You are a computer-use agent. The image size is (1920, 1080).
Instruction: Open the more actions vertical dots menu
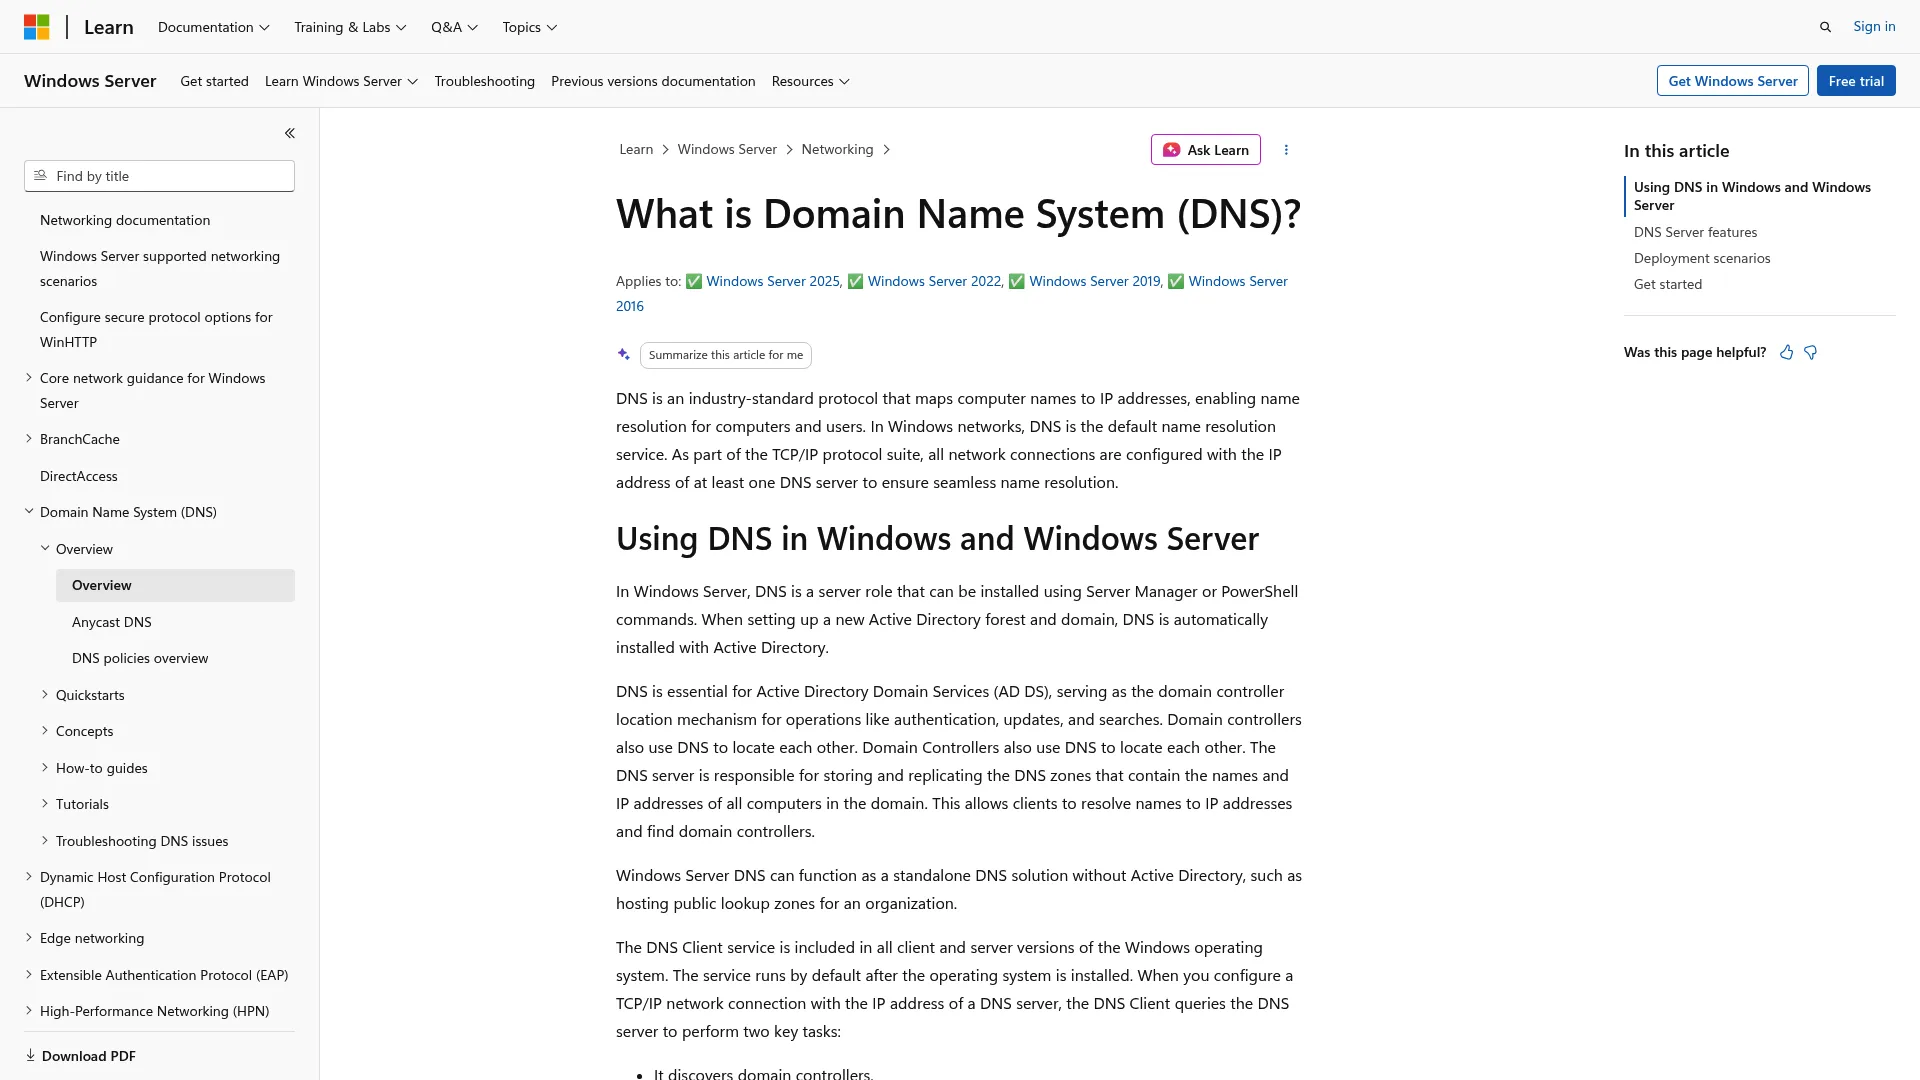click(x=1286, y=150)
